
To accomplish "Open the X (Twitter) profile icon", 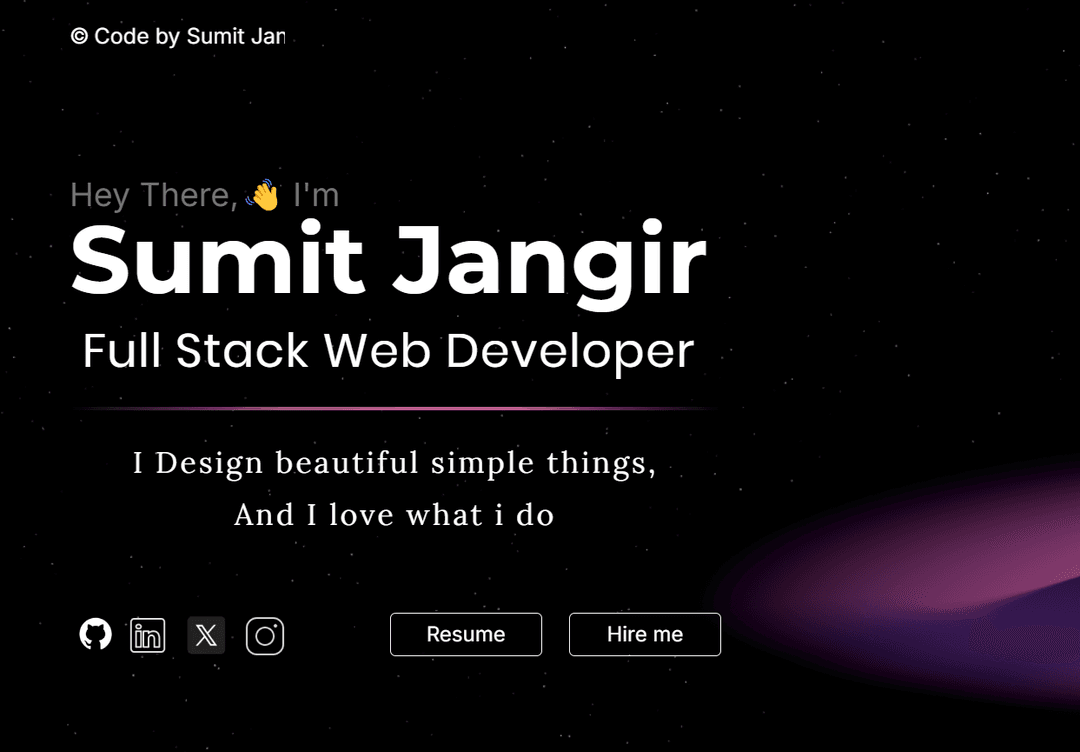I will 206,635.
